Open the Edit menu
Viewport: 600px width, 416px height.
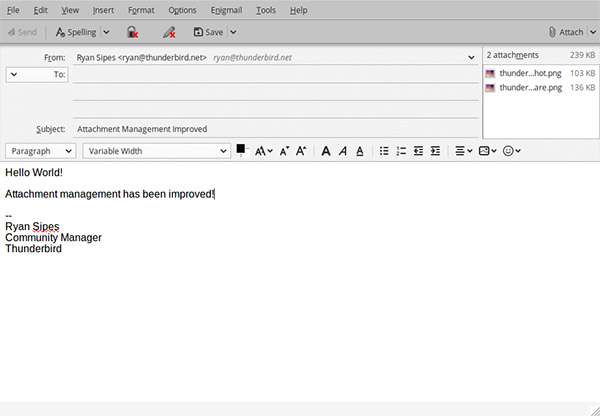[40, 10]
